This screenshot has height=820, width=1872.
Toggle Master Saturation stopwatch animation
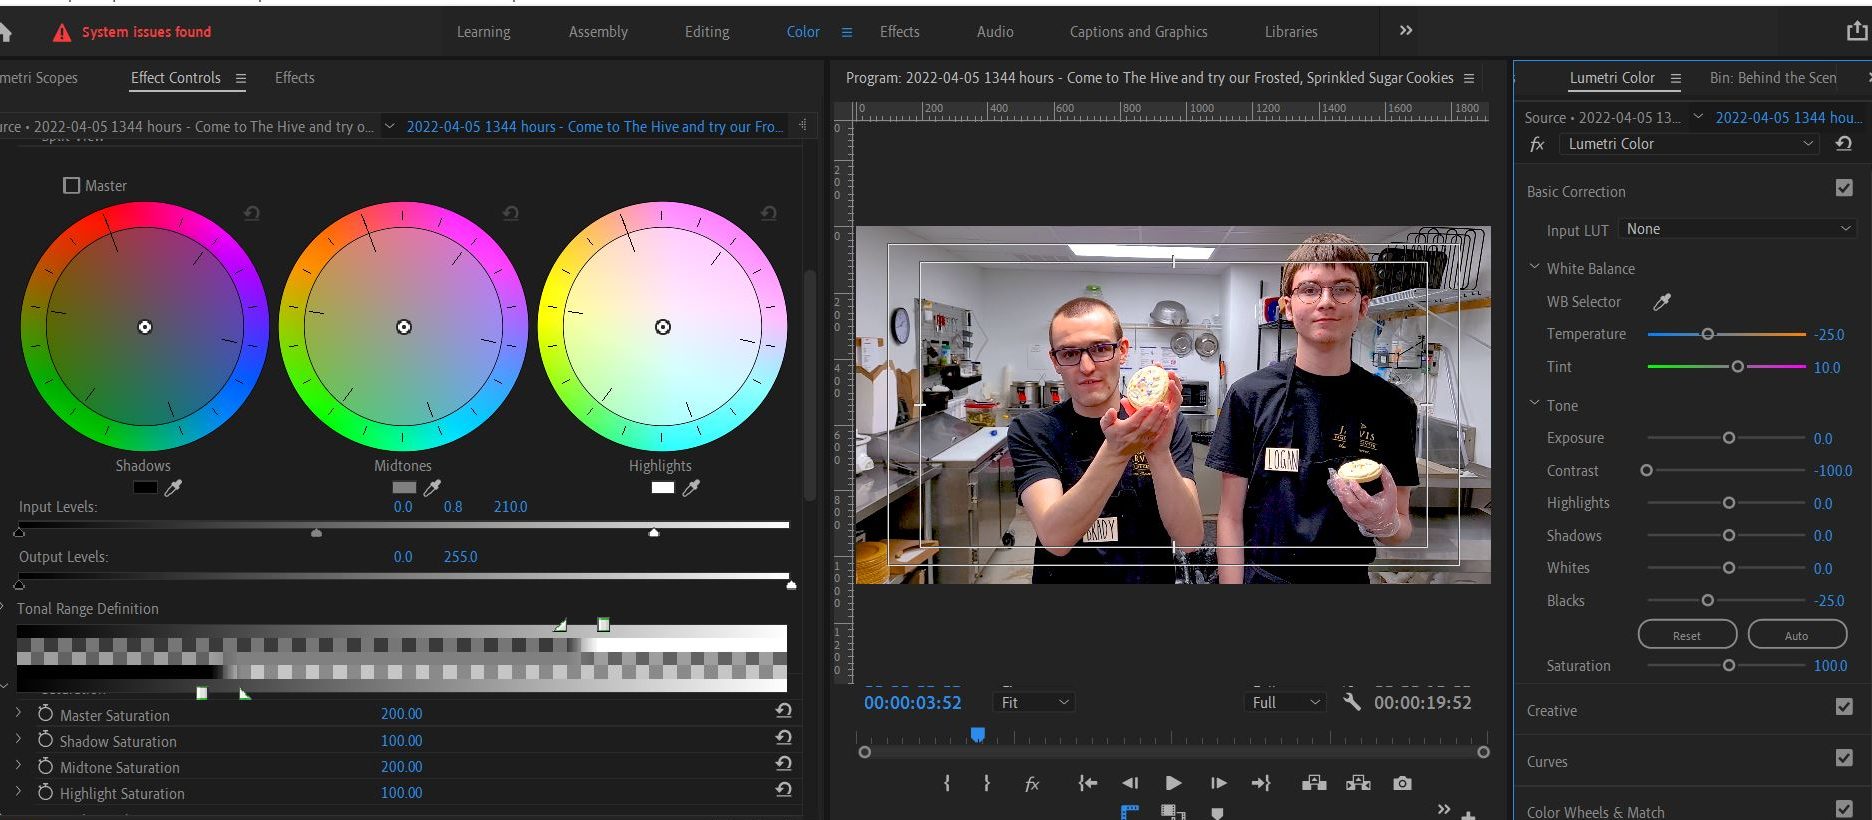coord(45,713)
